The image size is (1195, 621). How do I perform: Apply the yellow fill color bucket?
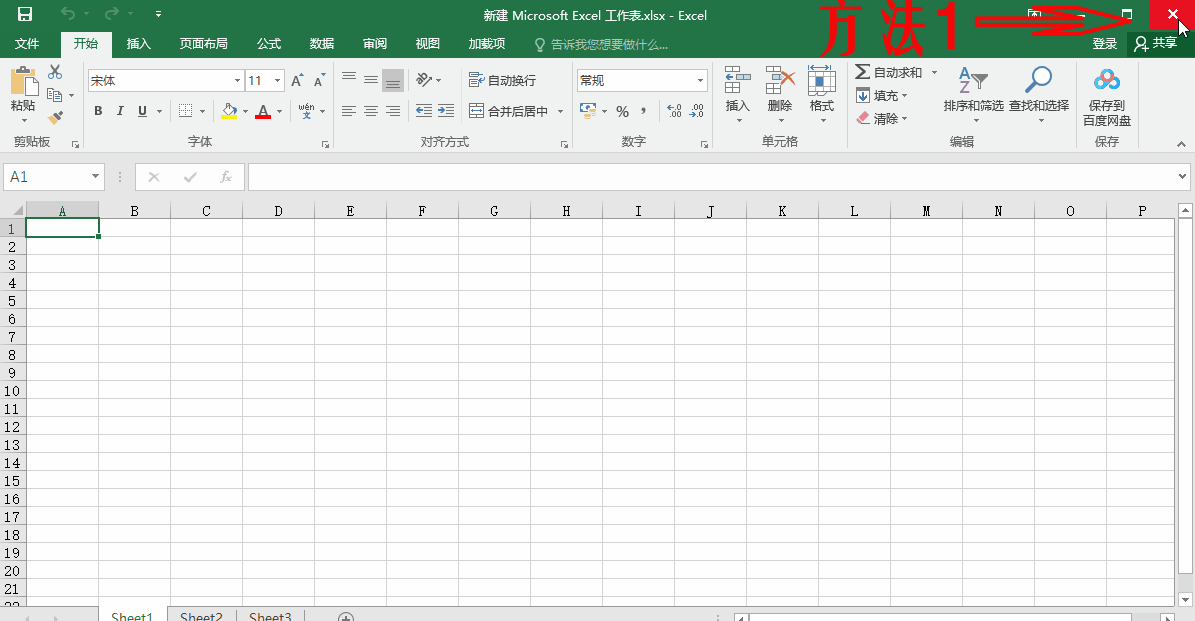pyautogui.click(x=229, y=111)
